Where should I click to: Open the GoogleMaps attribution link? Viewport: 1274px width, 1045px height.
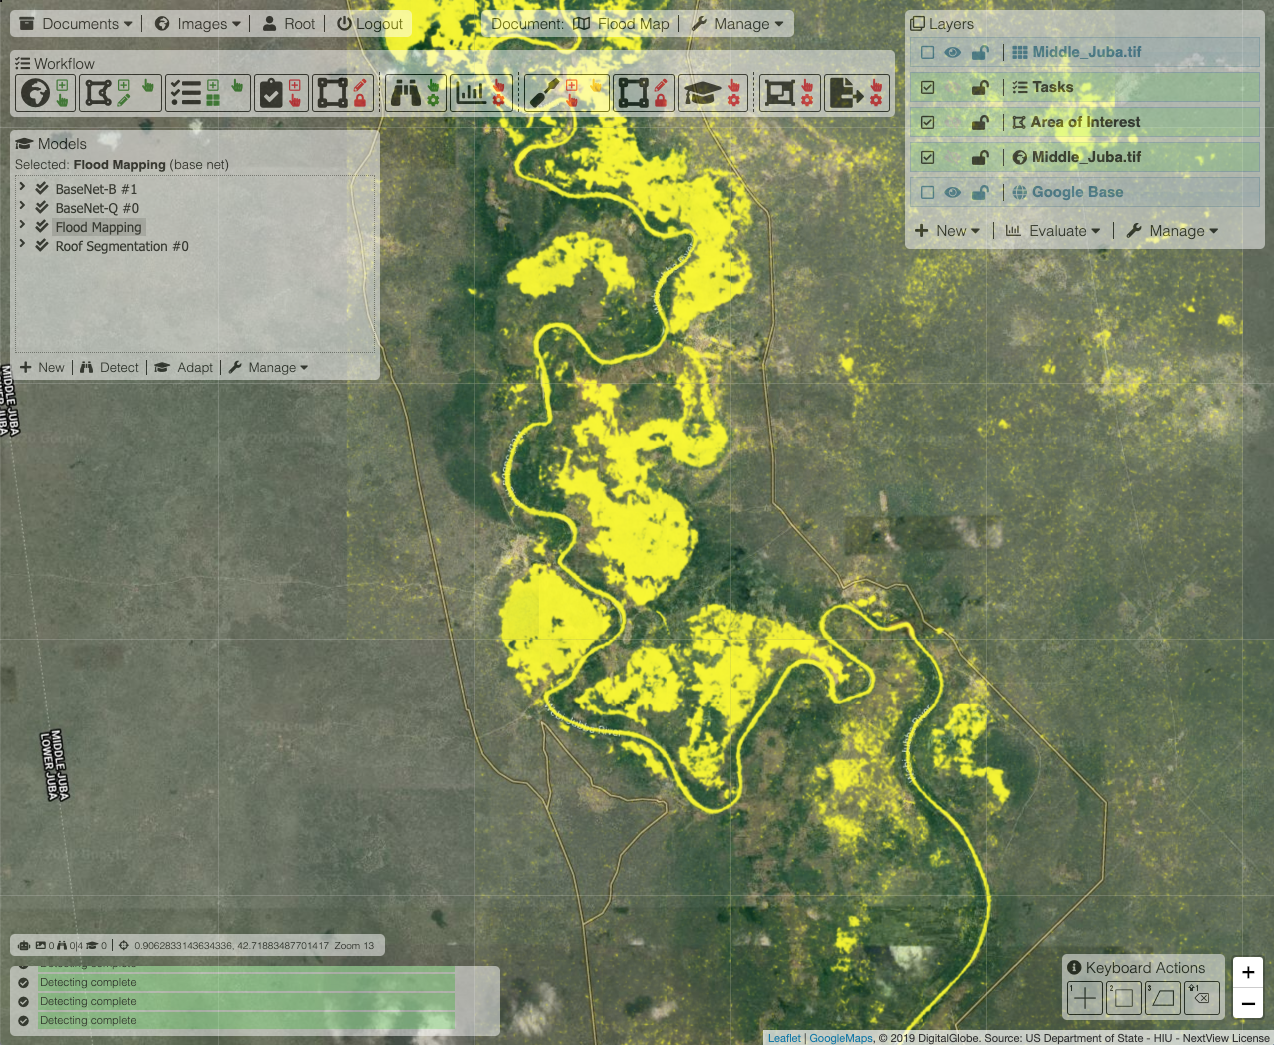tap(841, 1038)
